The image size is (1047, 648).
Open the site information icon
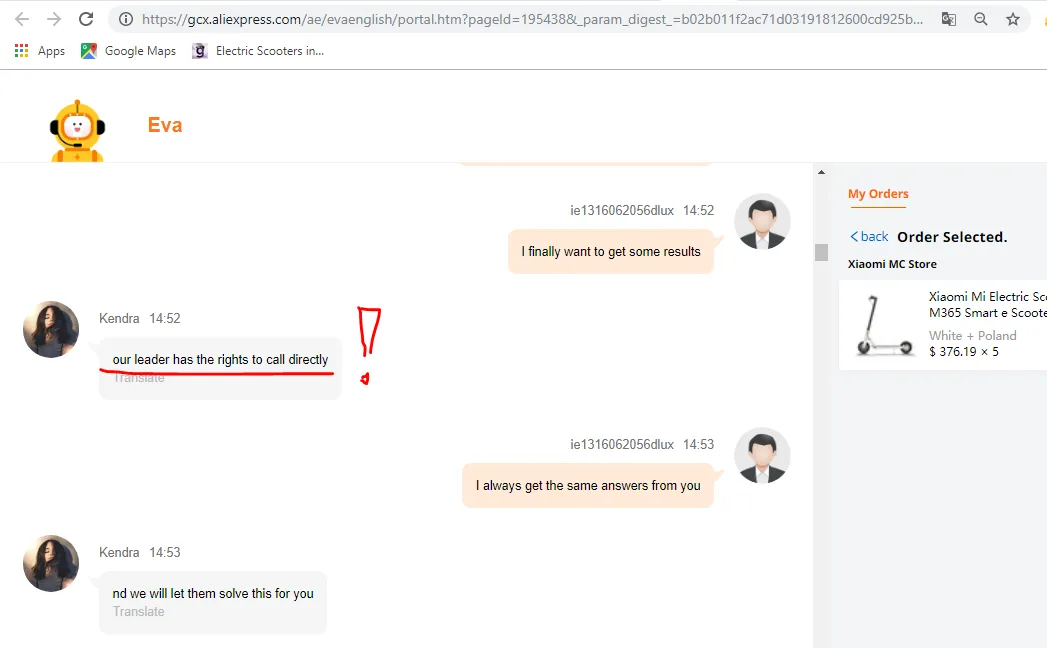pyautogui.click(x=125, y=19)
